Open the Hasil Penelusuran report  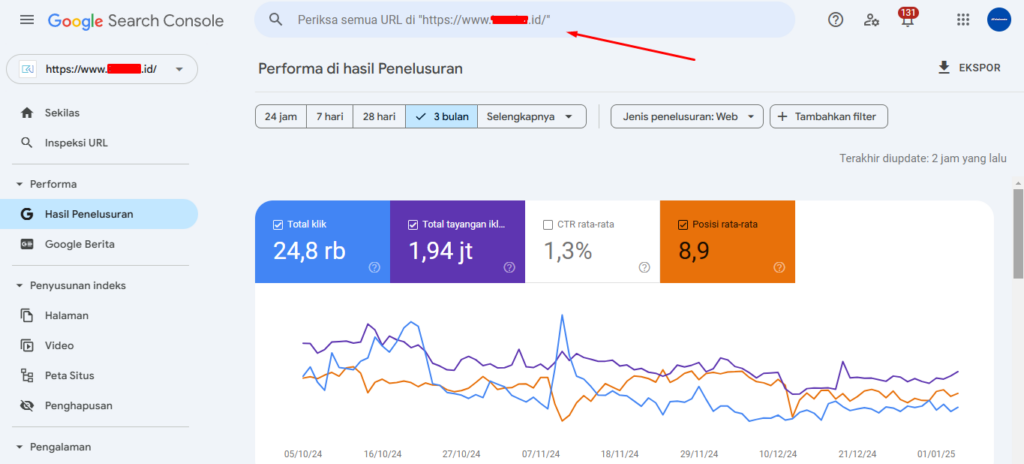(99, 214)
